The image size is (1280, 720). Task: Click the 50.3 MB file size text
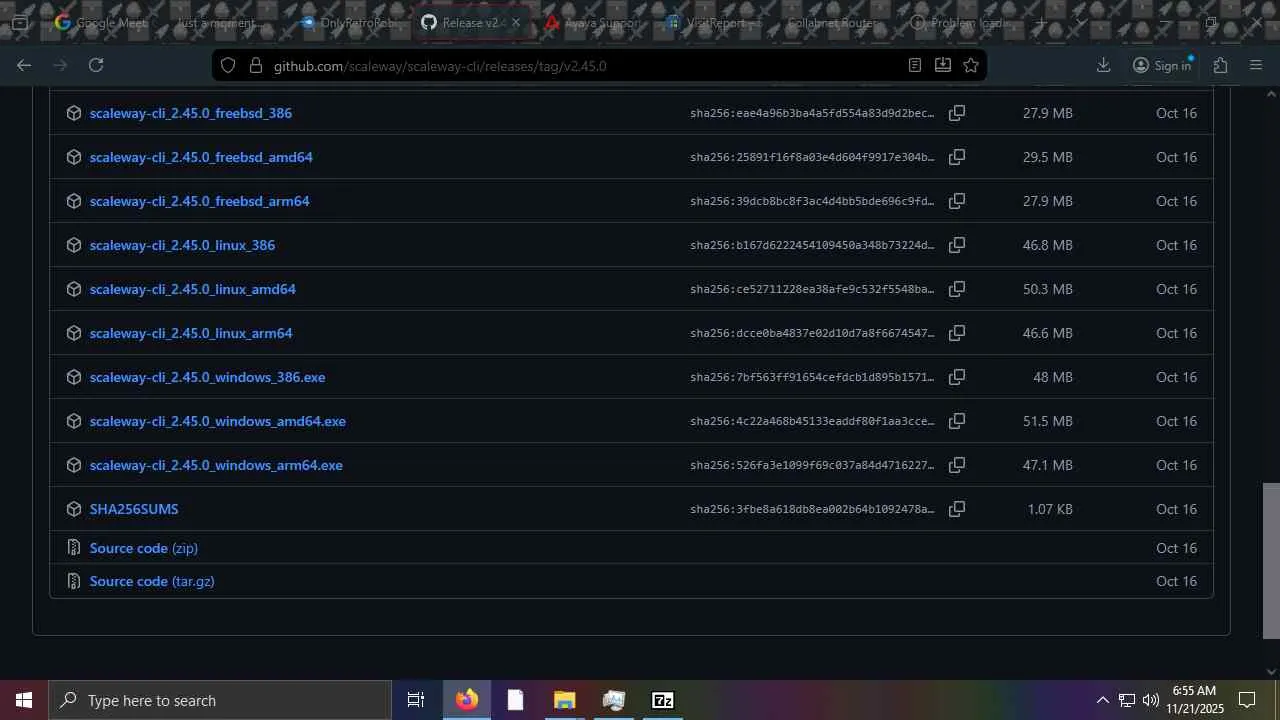coord(1047,289)
